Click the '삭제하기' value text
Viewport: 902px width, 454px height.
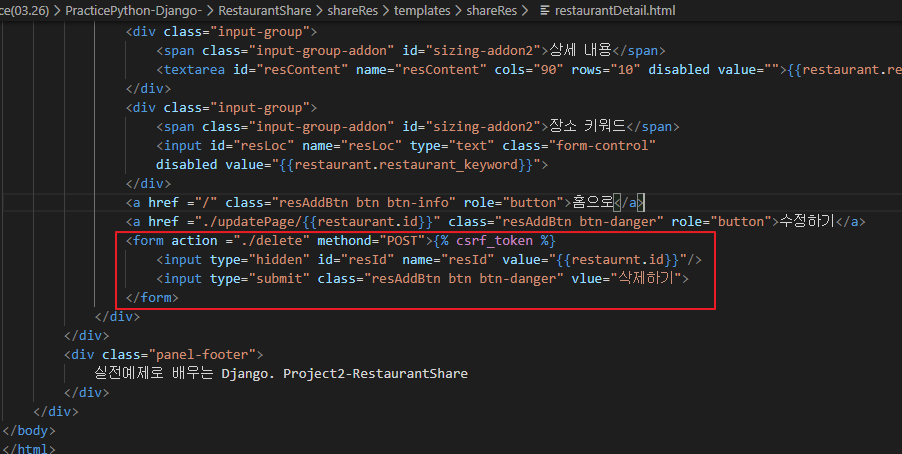click(x=645, y=278)
